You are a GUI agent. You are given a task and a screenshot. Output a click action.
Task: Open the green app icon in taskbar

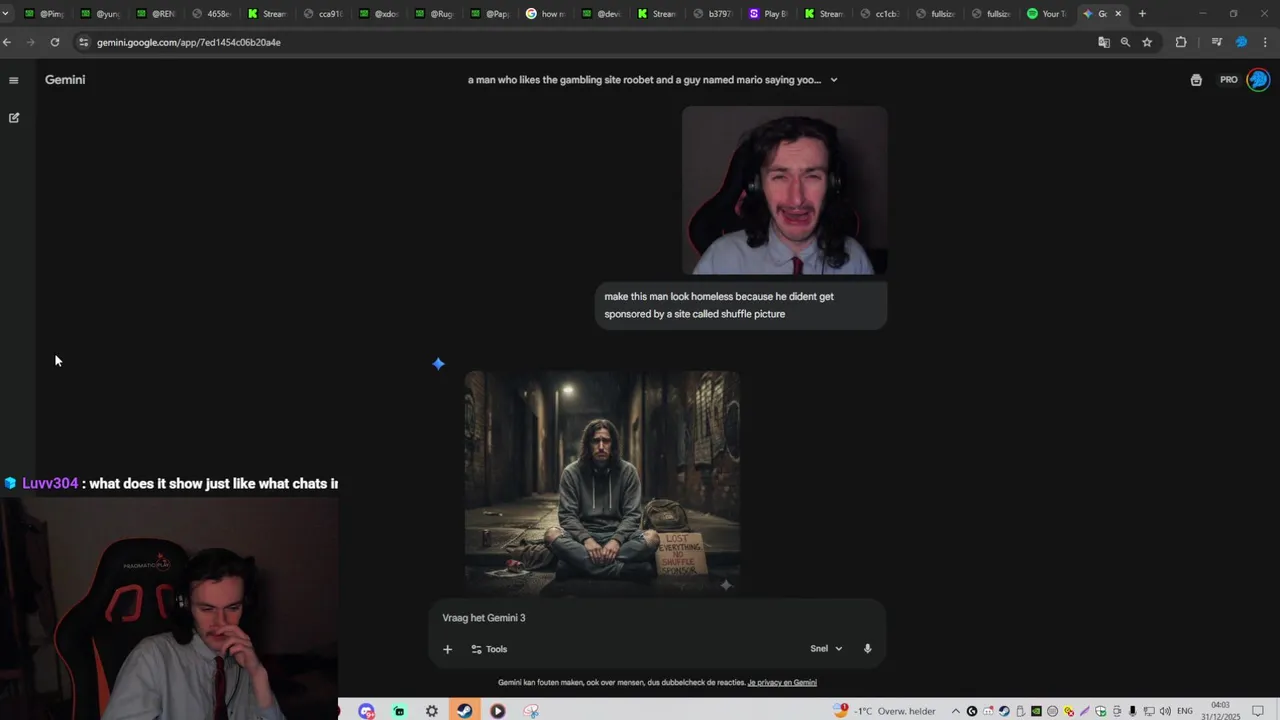tap(399, 711)
